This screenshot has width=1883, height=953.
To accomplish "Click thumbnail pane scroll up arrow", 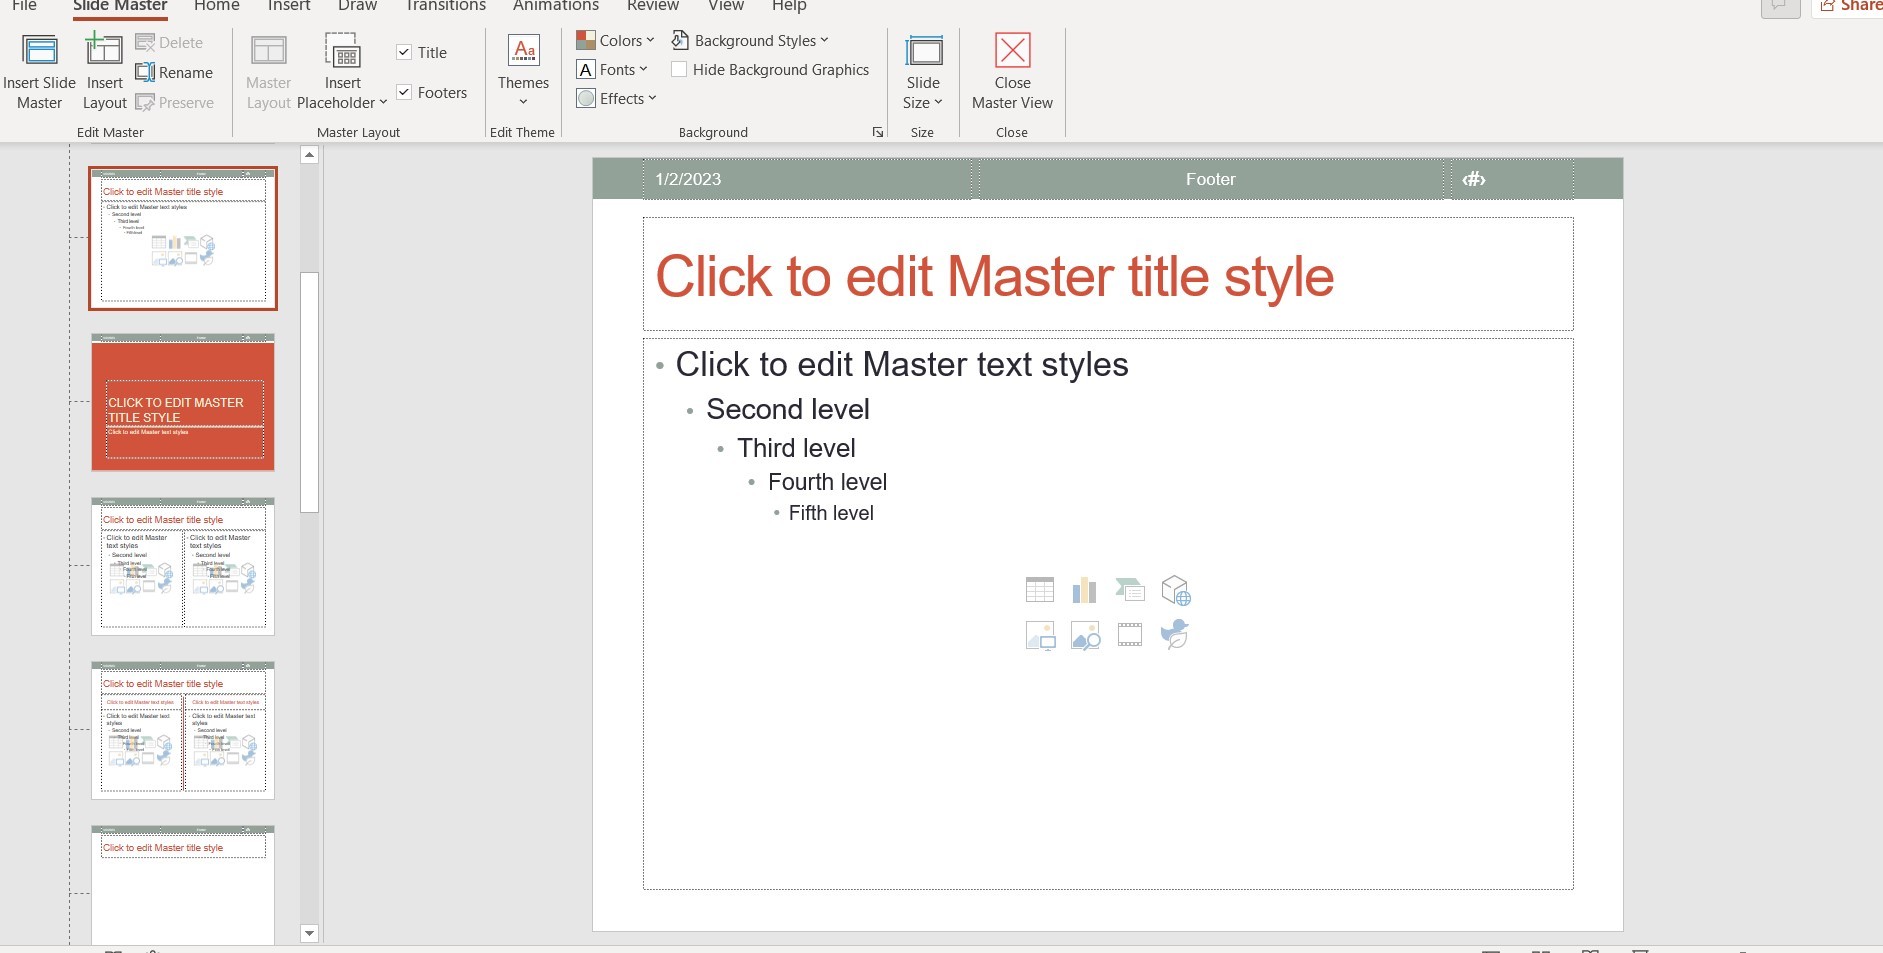I will click(309, 154).
